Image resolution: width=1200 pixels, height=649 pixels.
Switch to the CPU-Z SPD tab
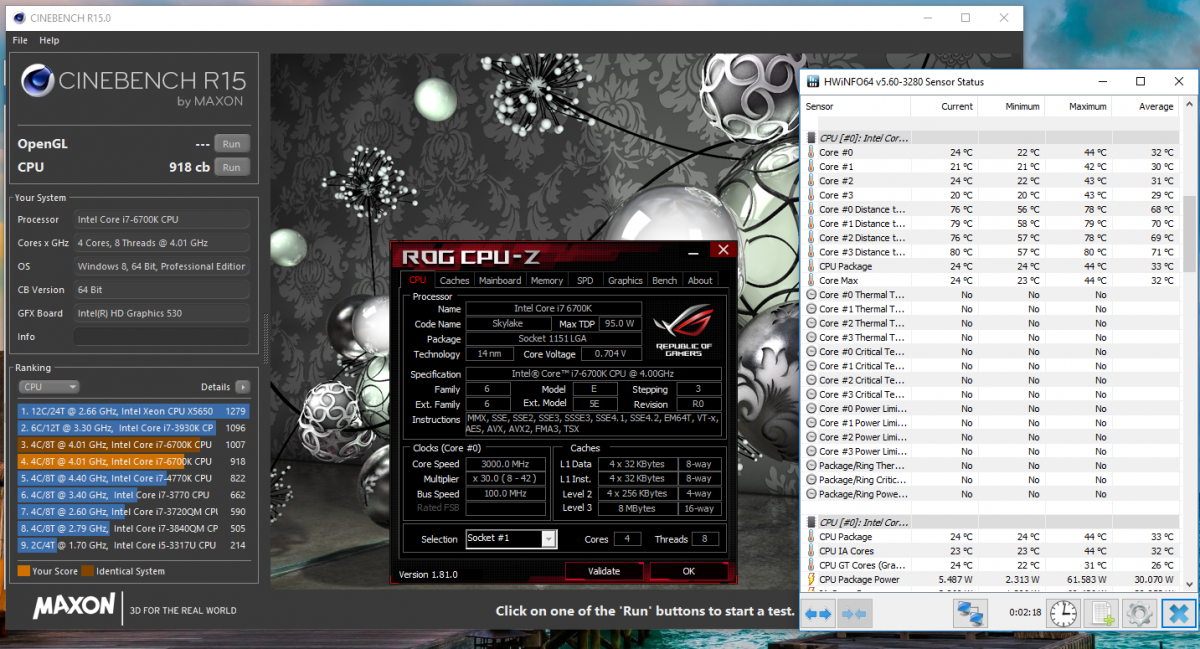pyautogui.click(x=585, y=280)
